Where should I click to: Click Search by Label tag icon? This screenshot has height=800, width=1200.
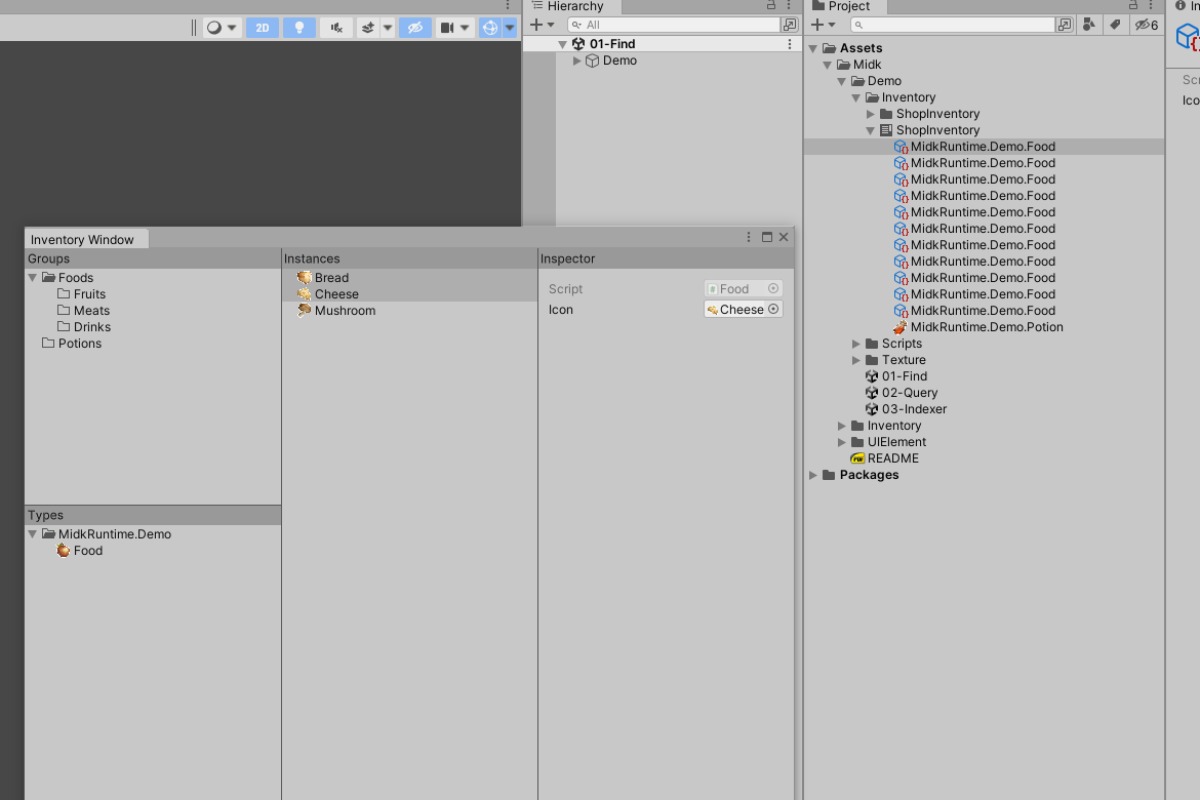(x=1114, y=24)
